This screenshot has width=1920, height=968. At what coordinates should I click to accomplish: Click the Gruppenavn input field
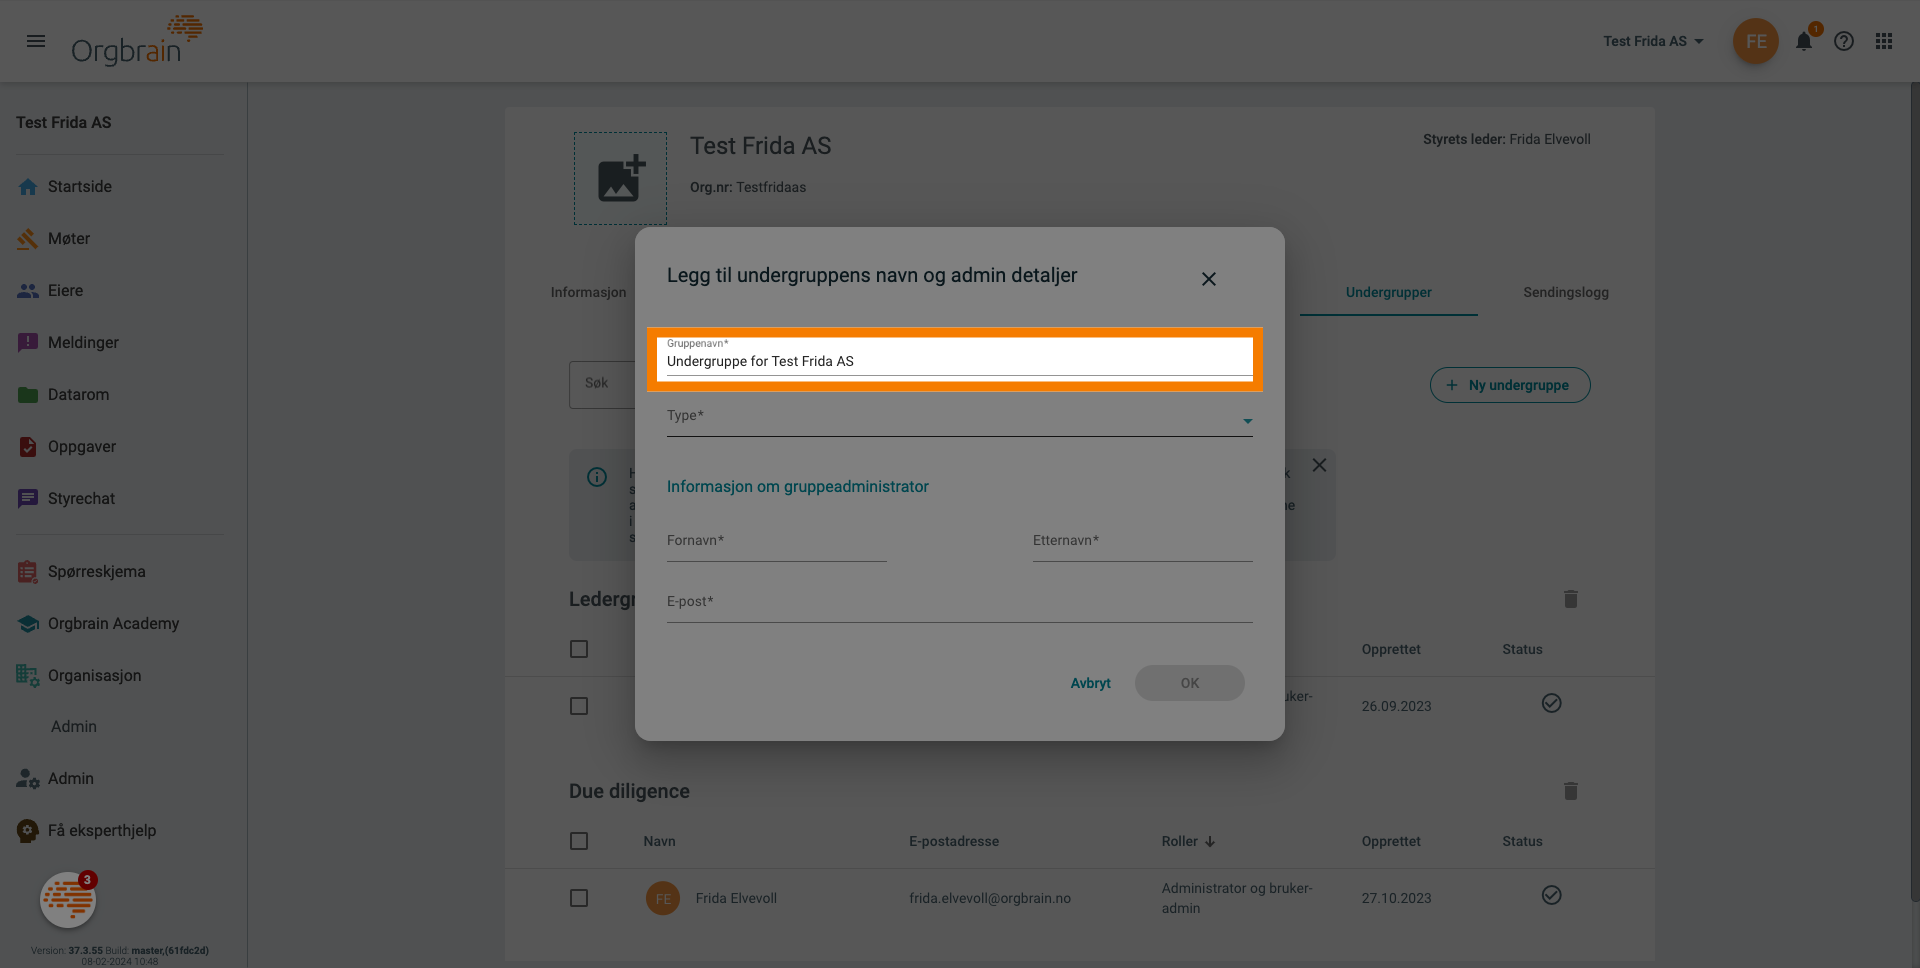959,360
